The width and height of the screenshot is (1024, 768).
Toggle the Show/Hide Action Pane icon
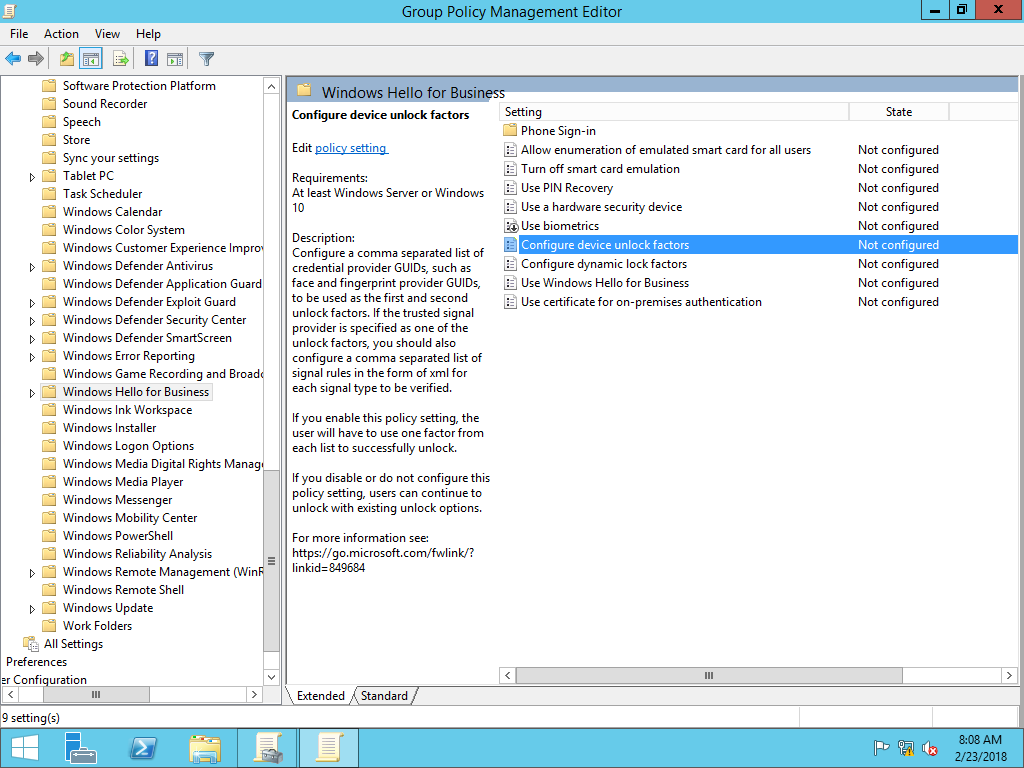(175, 59)
